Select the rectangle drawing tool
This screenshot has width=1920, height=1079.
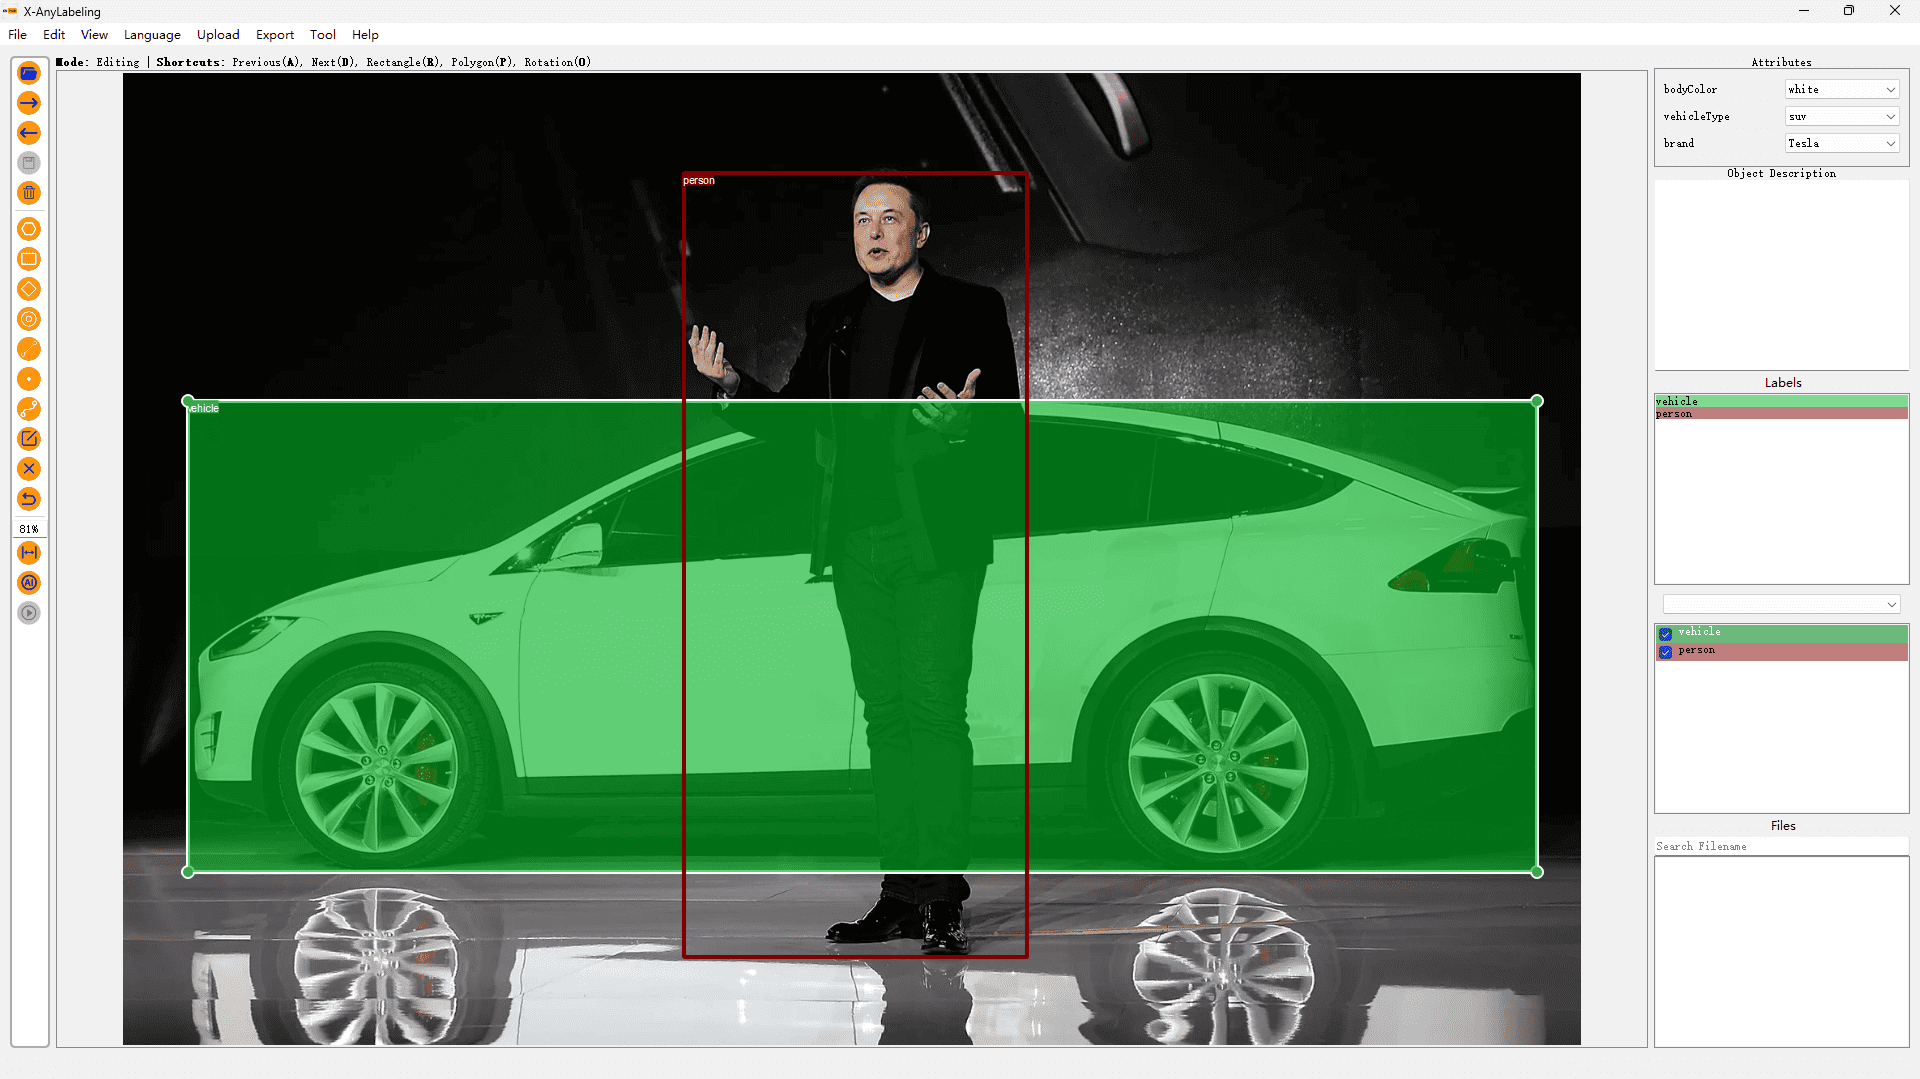pyautogui.click(x=29, y=259)
